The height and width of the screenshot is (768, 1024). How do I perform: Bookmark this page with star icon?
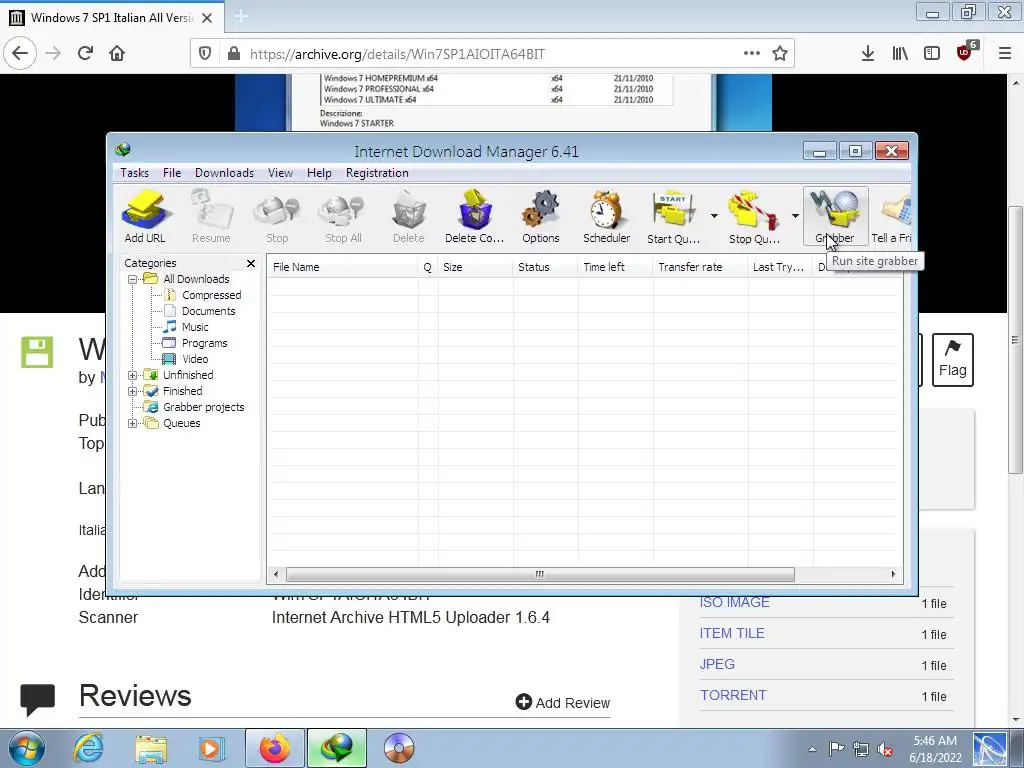pos(780,54)
